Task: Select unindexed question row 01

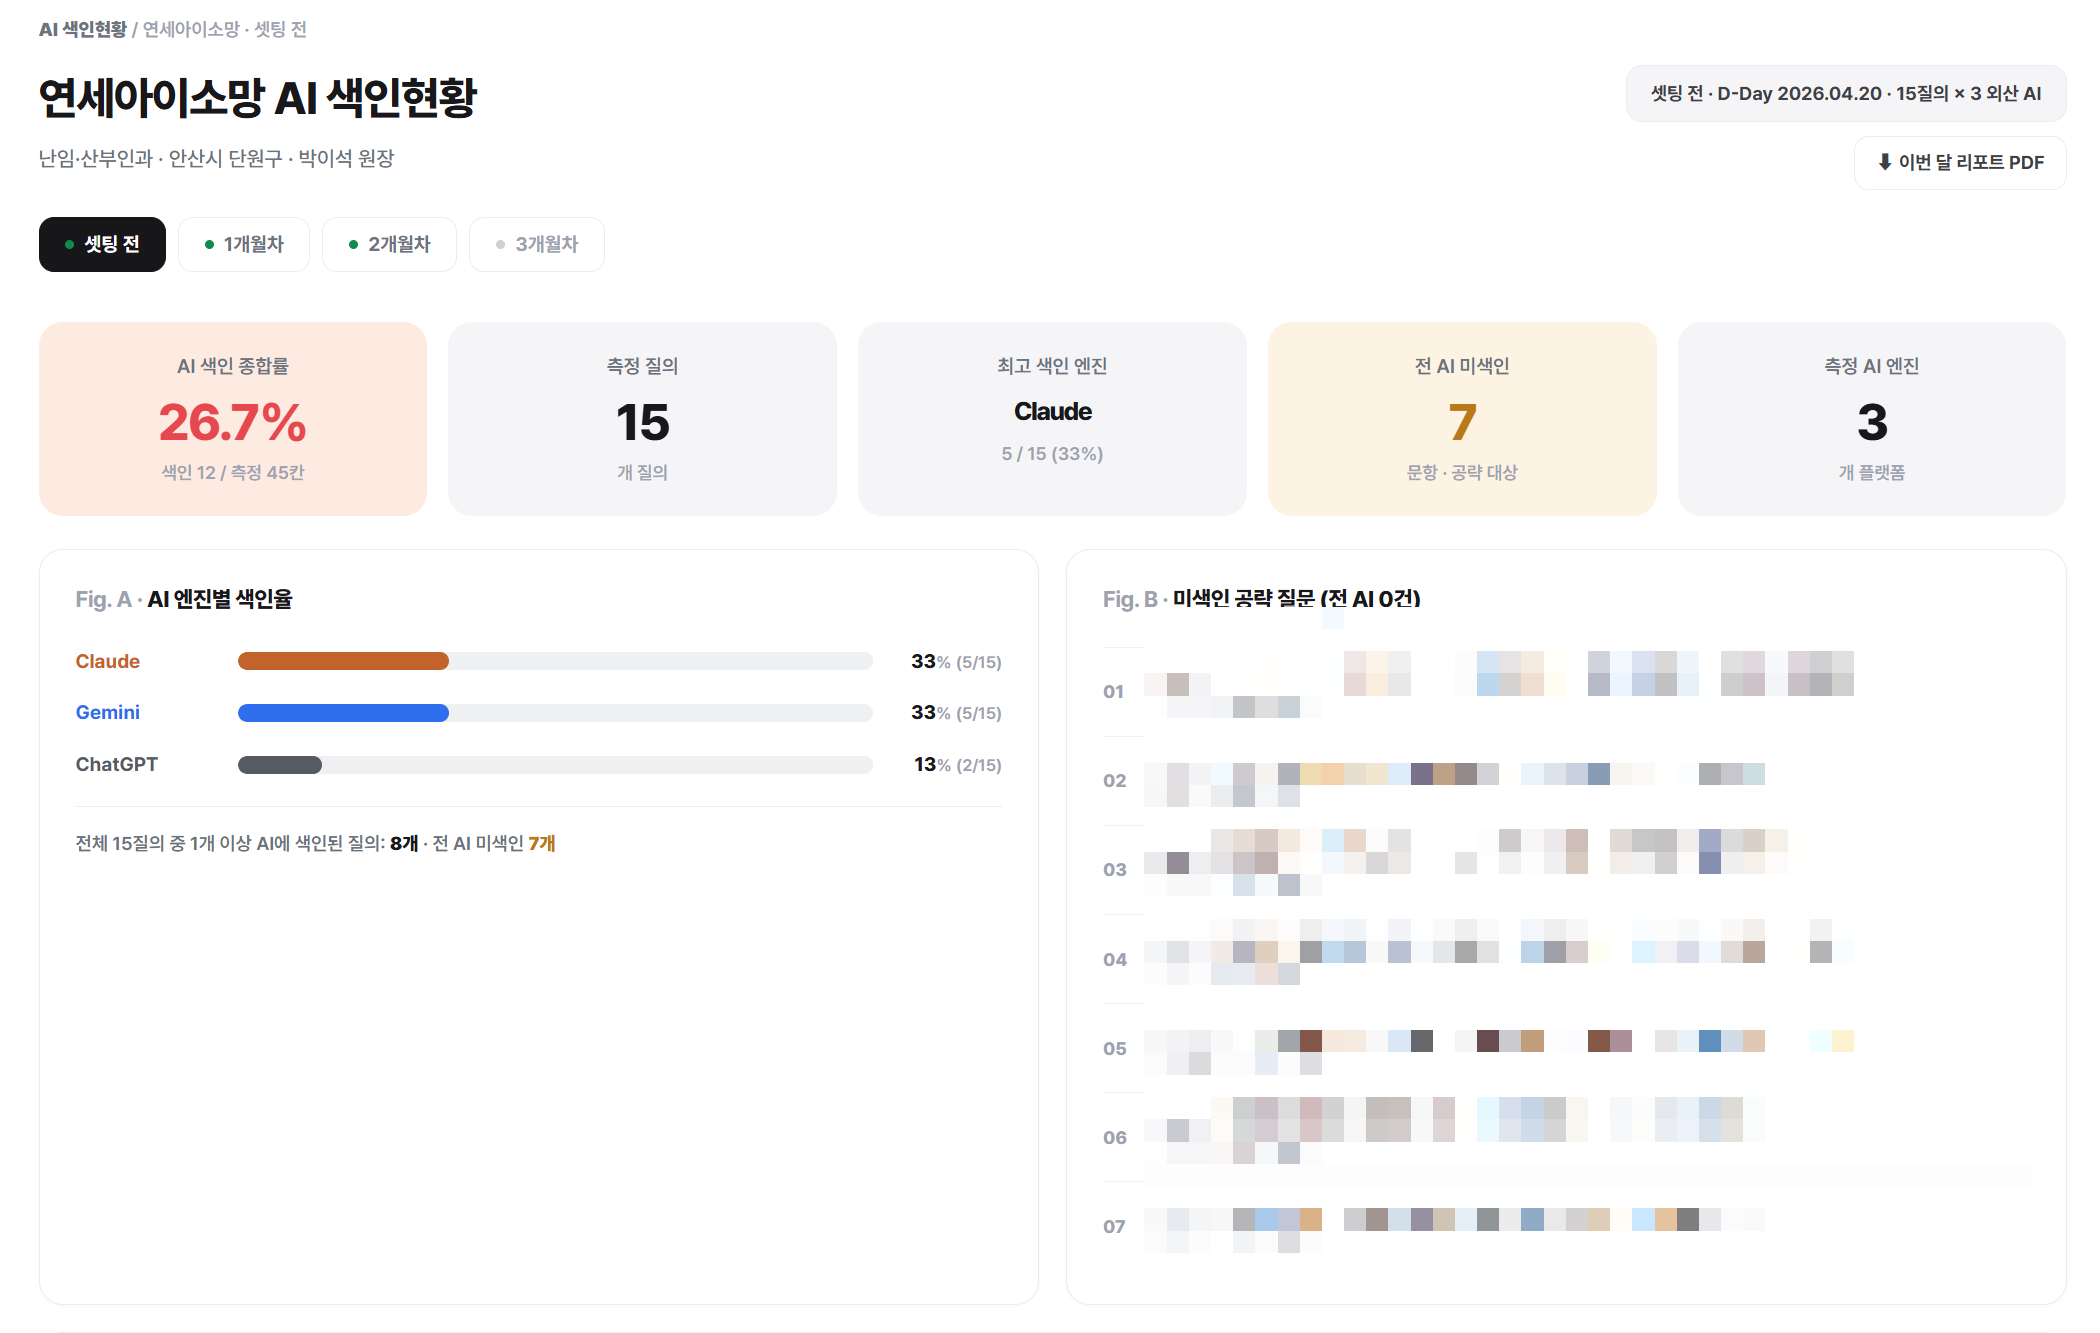Action: tap(1568, 691)
